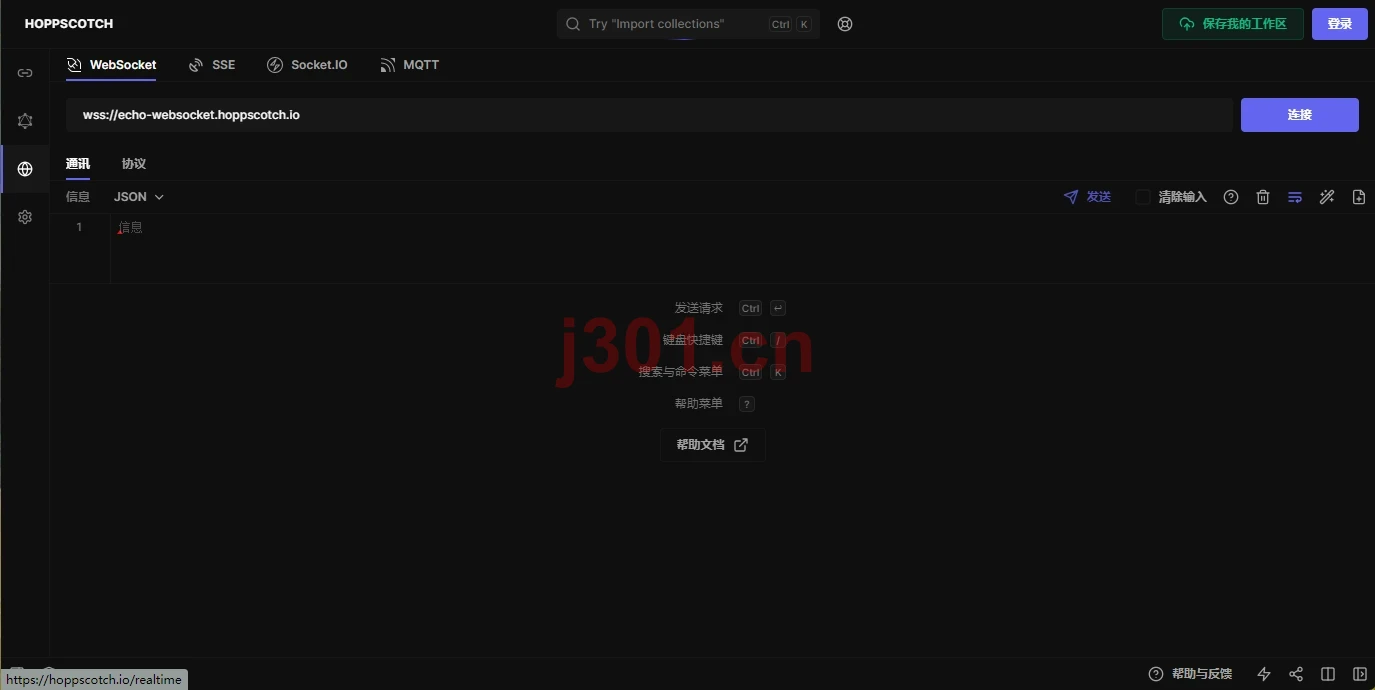Click the search bar Try Import collections

(688, 24)
